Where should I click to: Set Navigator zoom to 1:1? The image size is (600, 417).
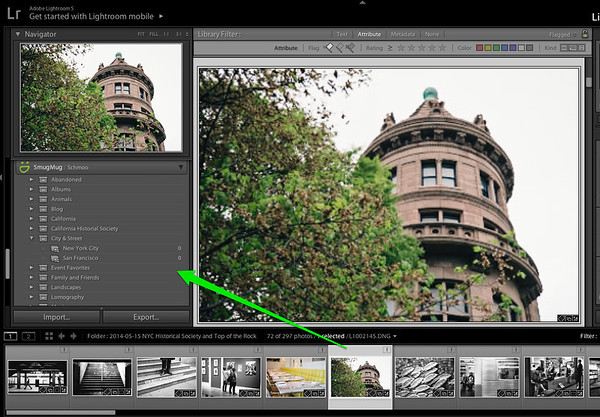coord(166,34)
